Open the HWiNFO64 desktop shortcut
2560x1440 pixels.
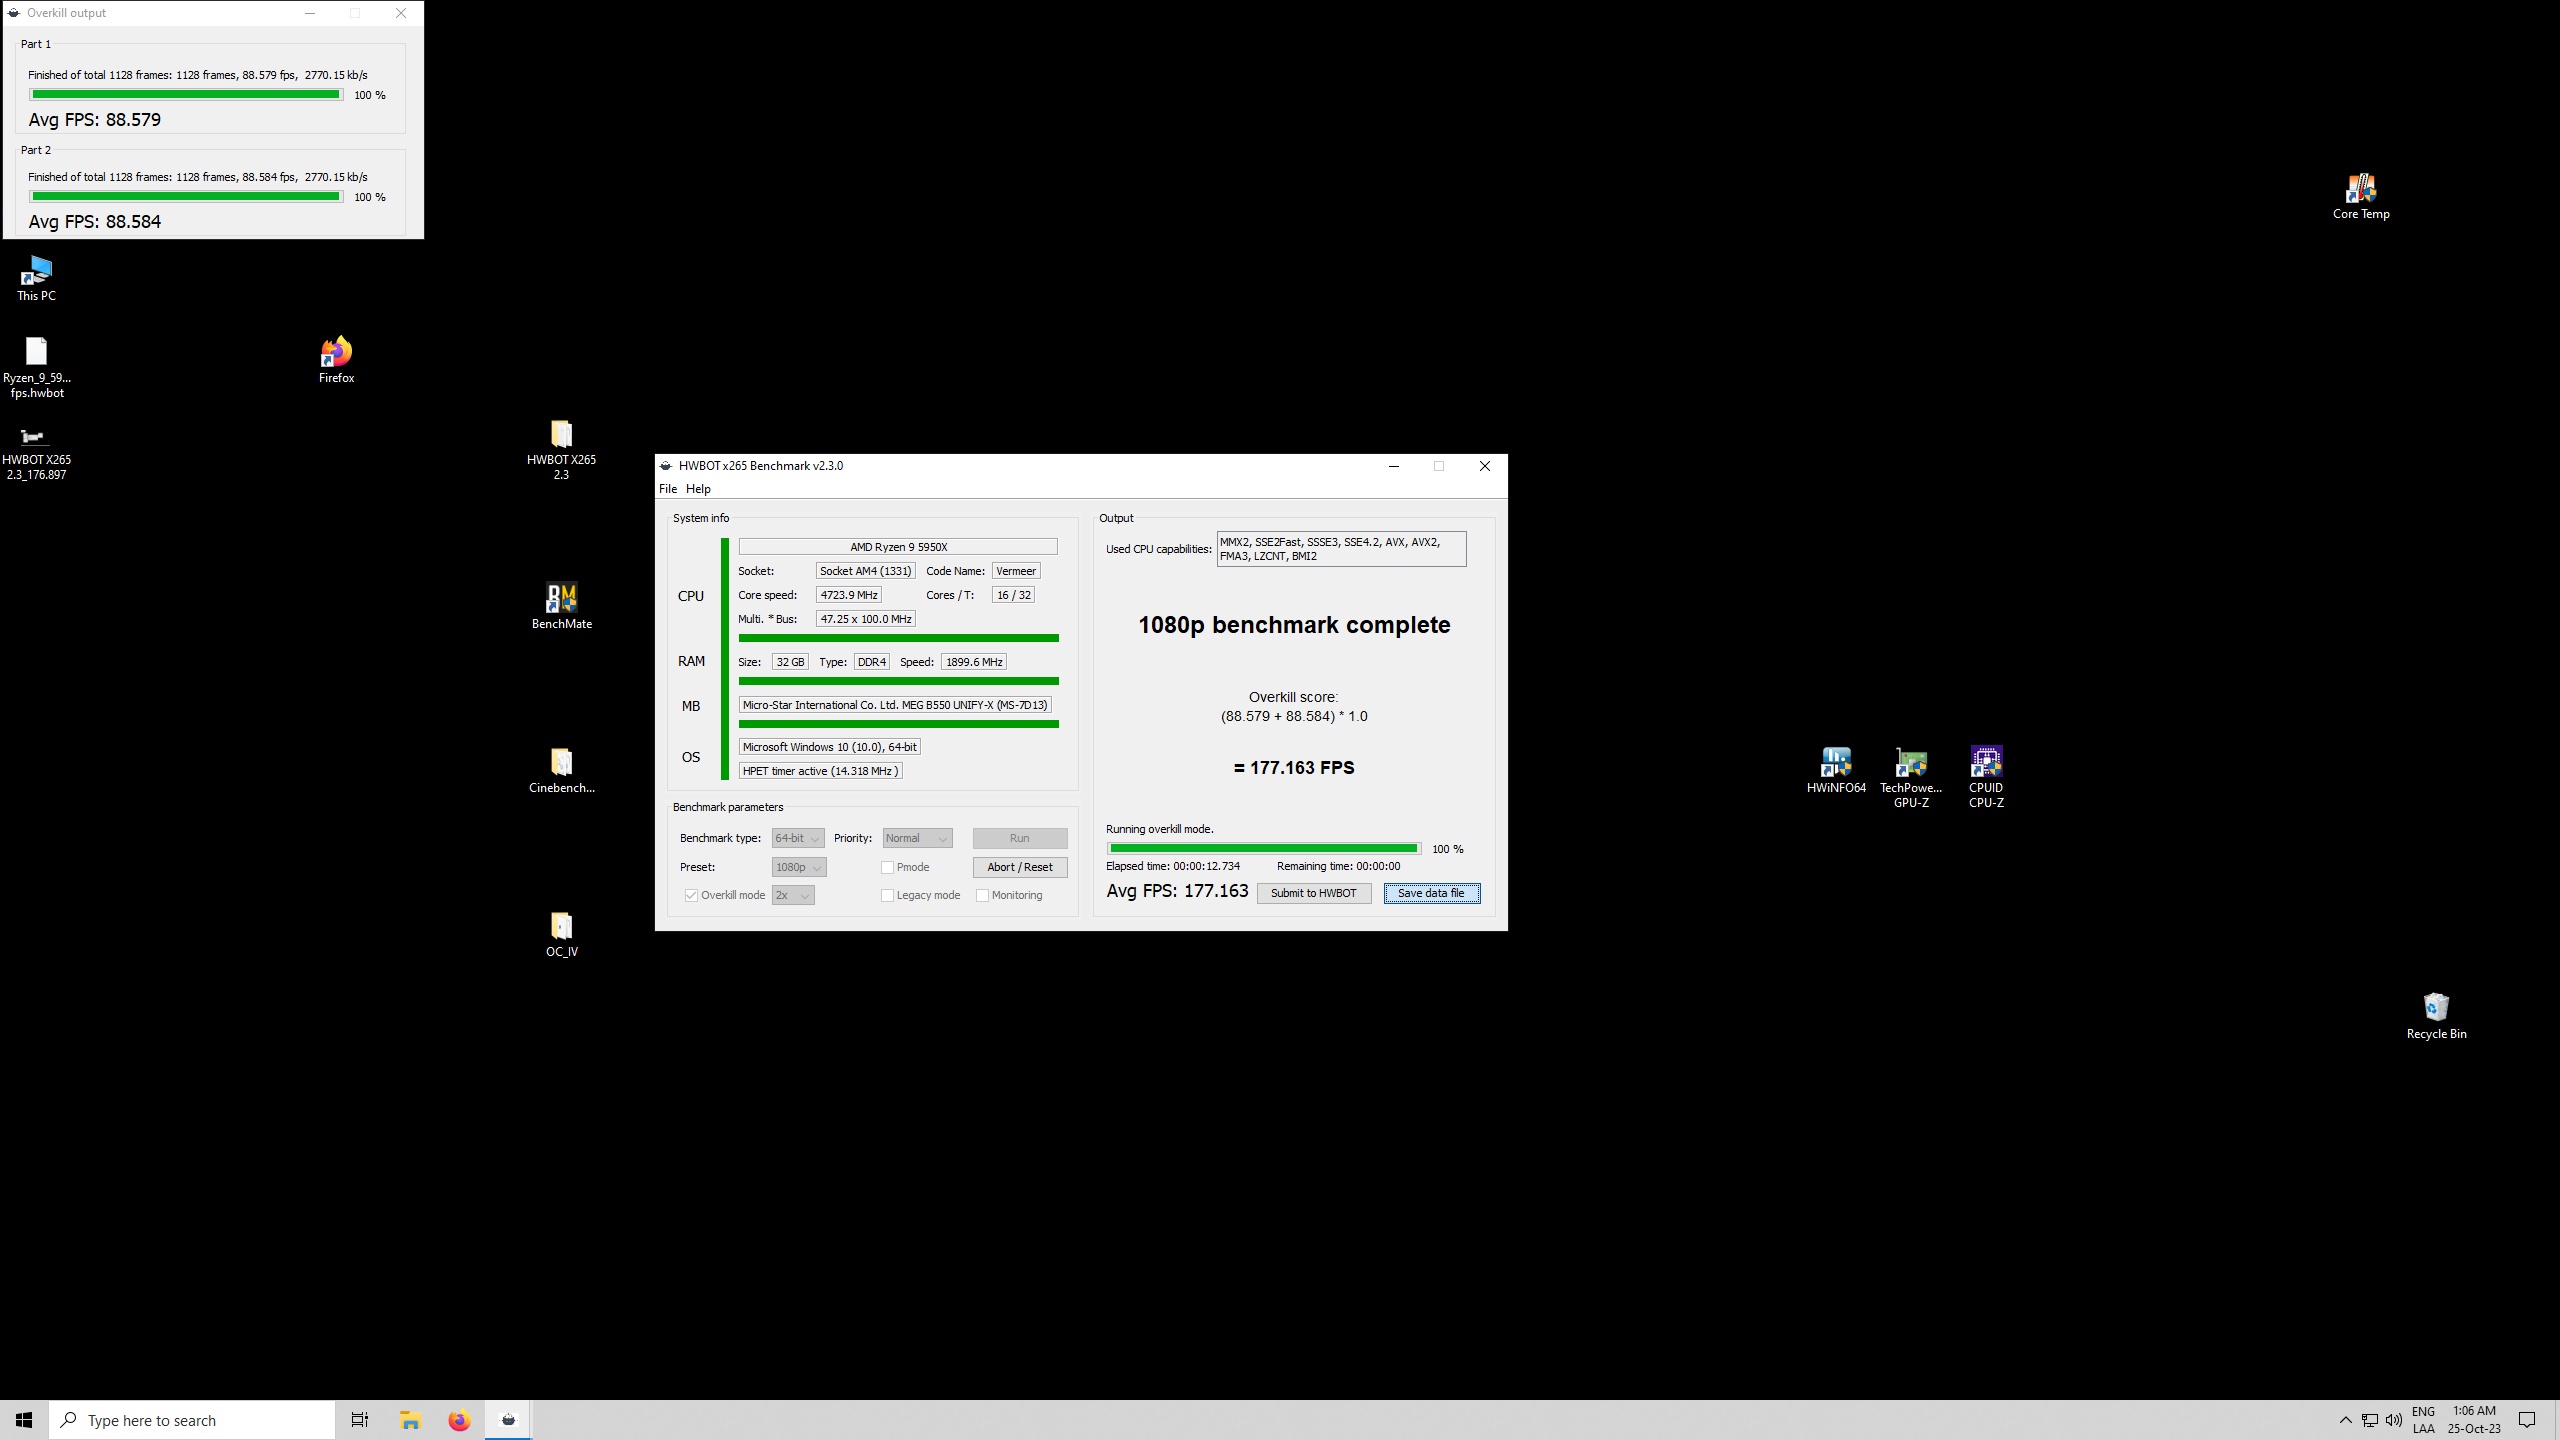click(x=1836, y=770)
